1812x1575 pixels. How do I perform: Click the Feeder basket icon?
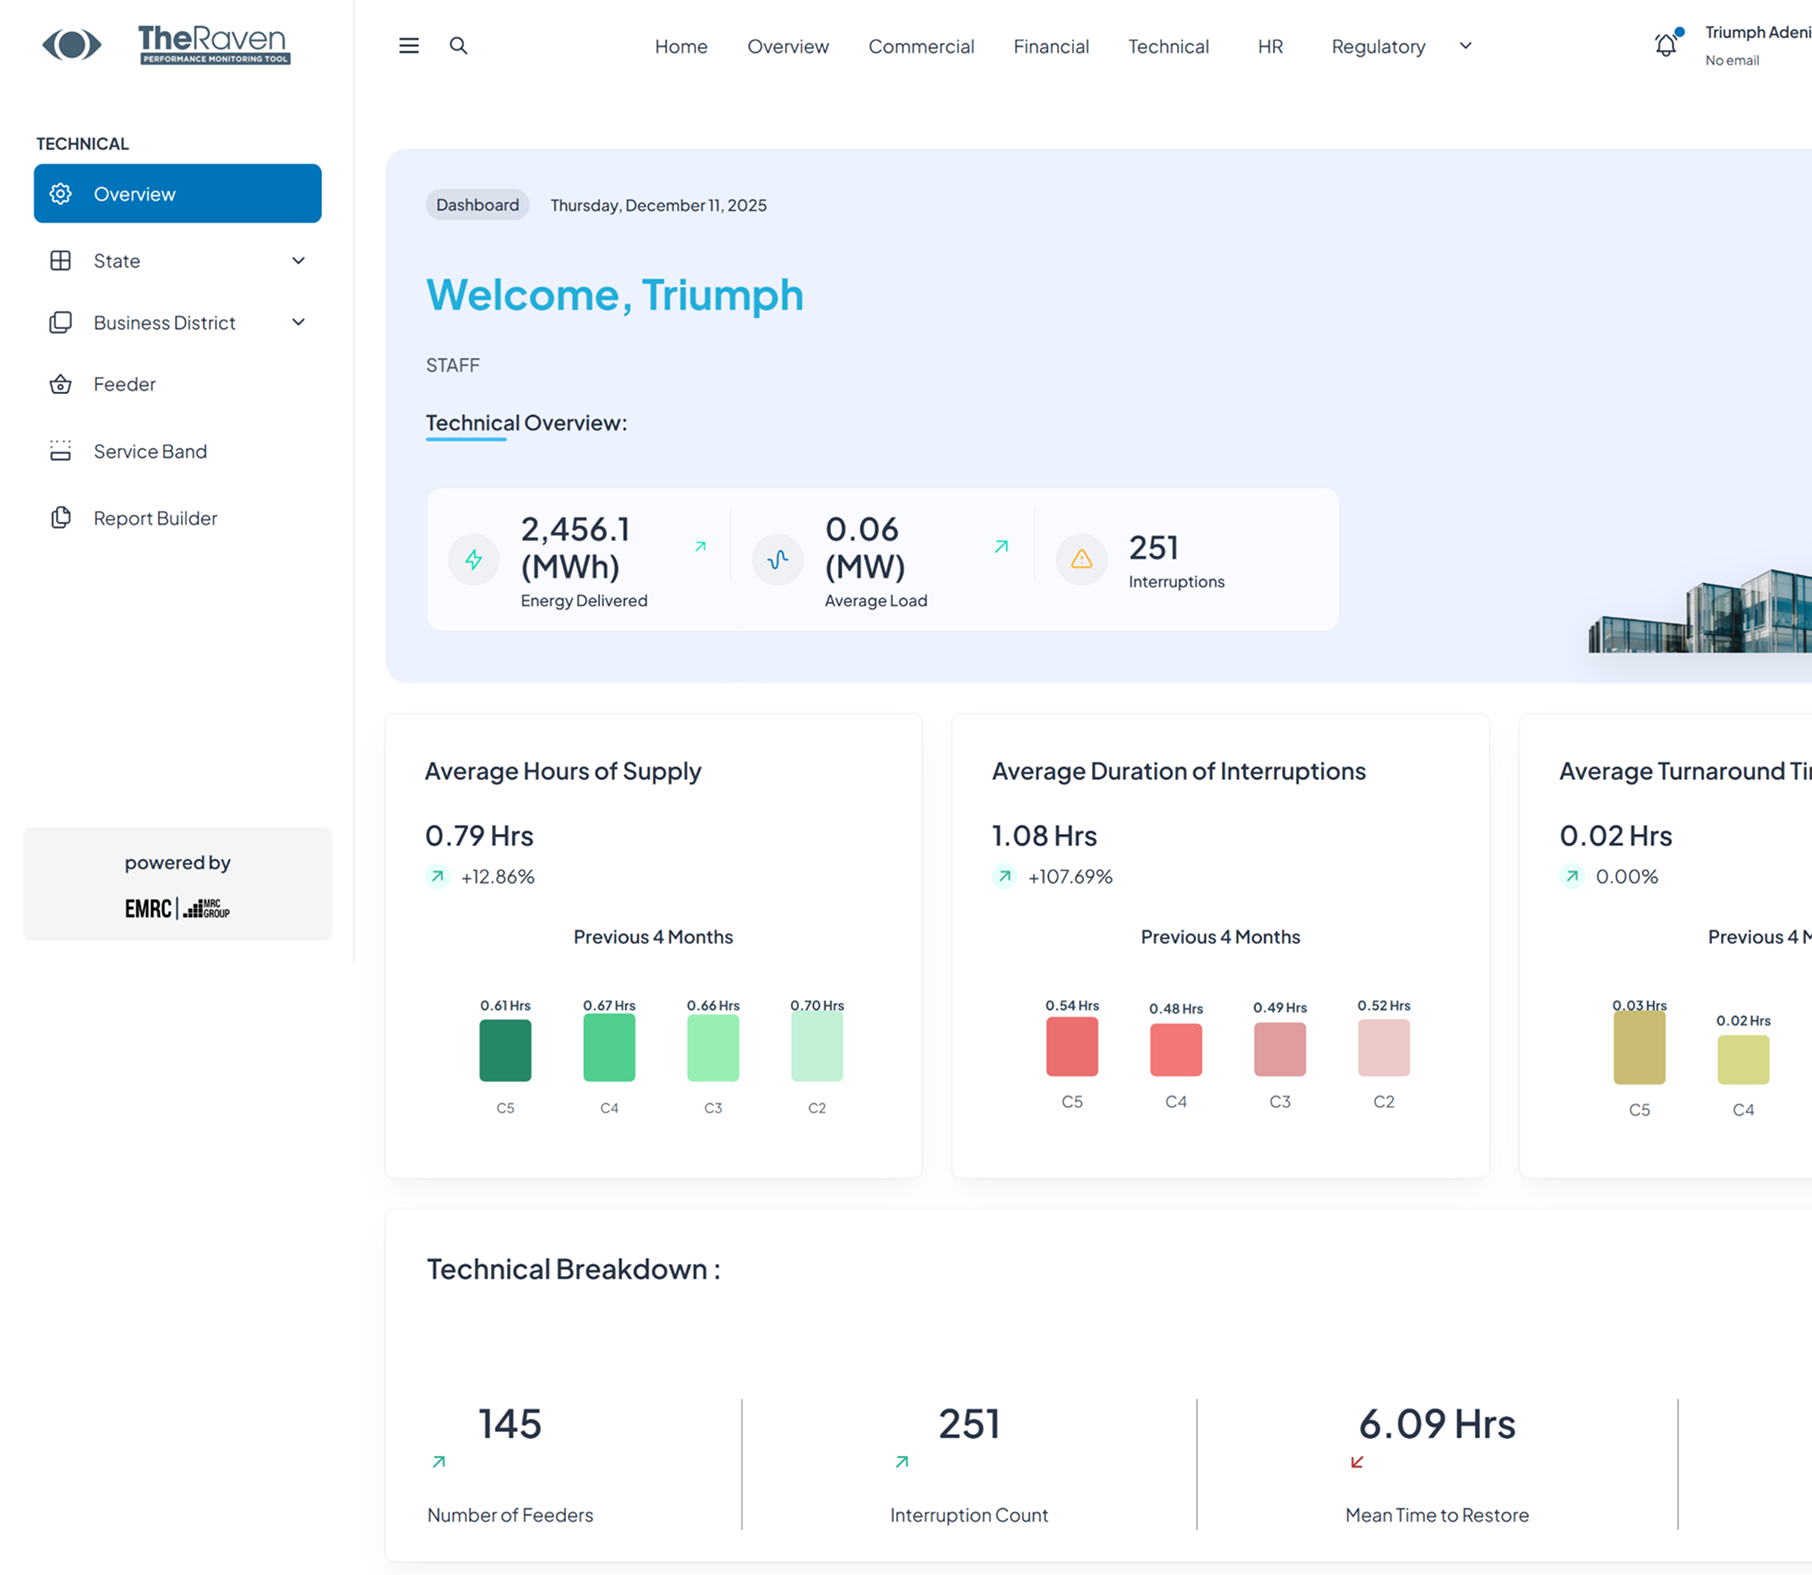[61, 384]
